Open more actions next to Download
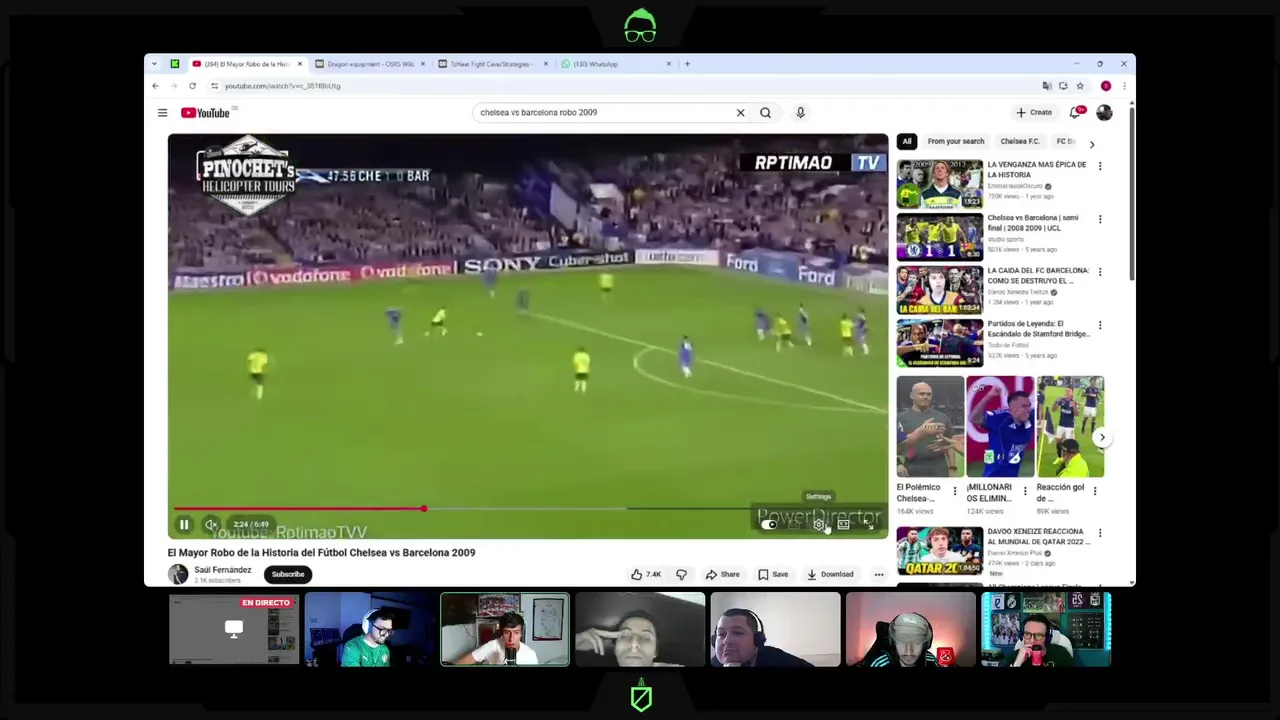Viewport: 1280px width, 720px height. [x=879, y=574]
